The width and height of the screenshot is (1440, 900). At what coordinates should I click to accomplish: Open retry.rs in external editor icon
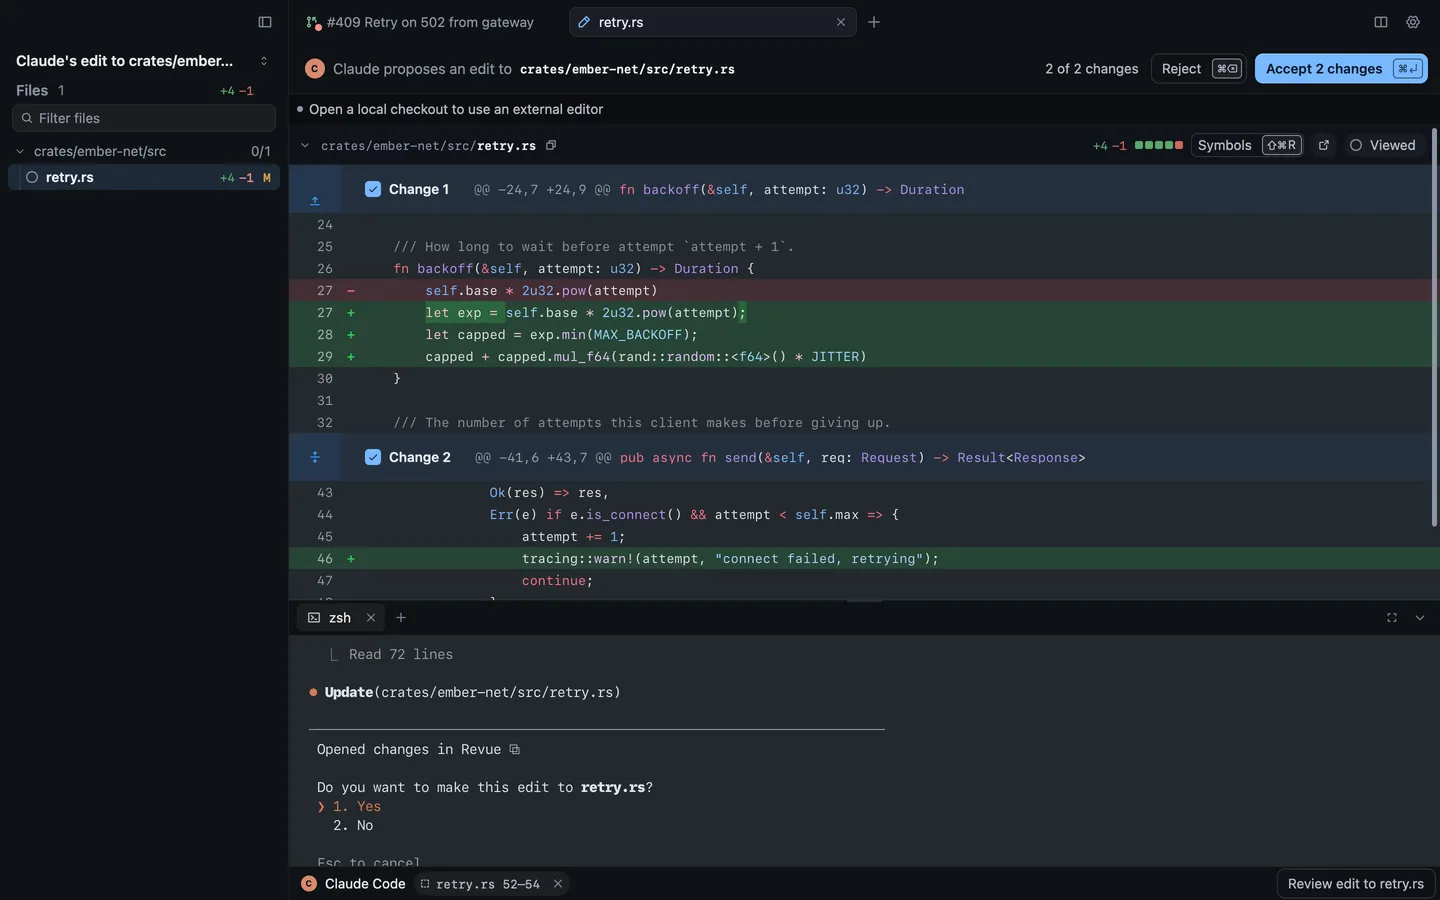[x=1324, y=145]
